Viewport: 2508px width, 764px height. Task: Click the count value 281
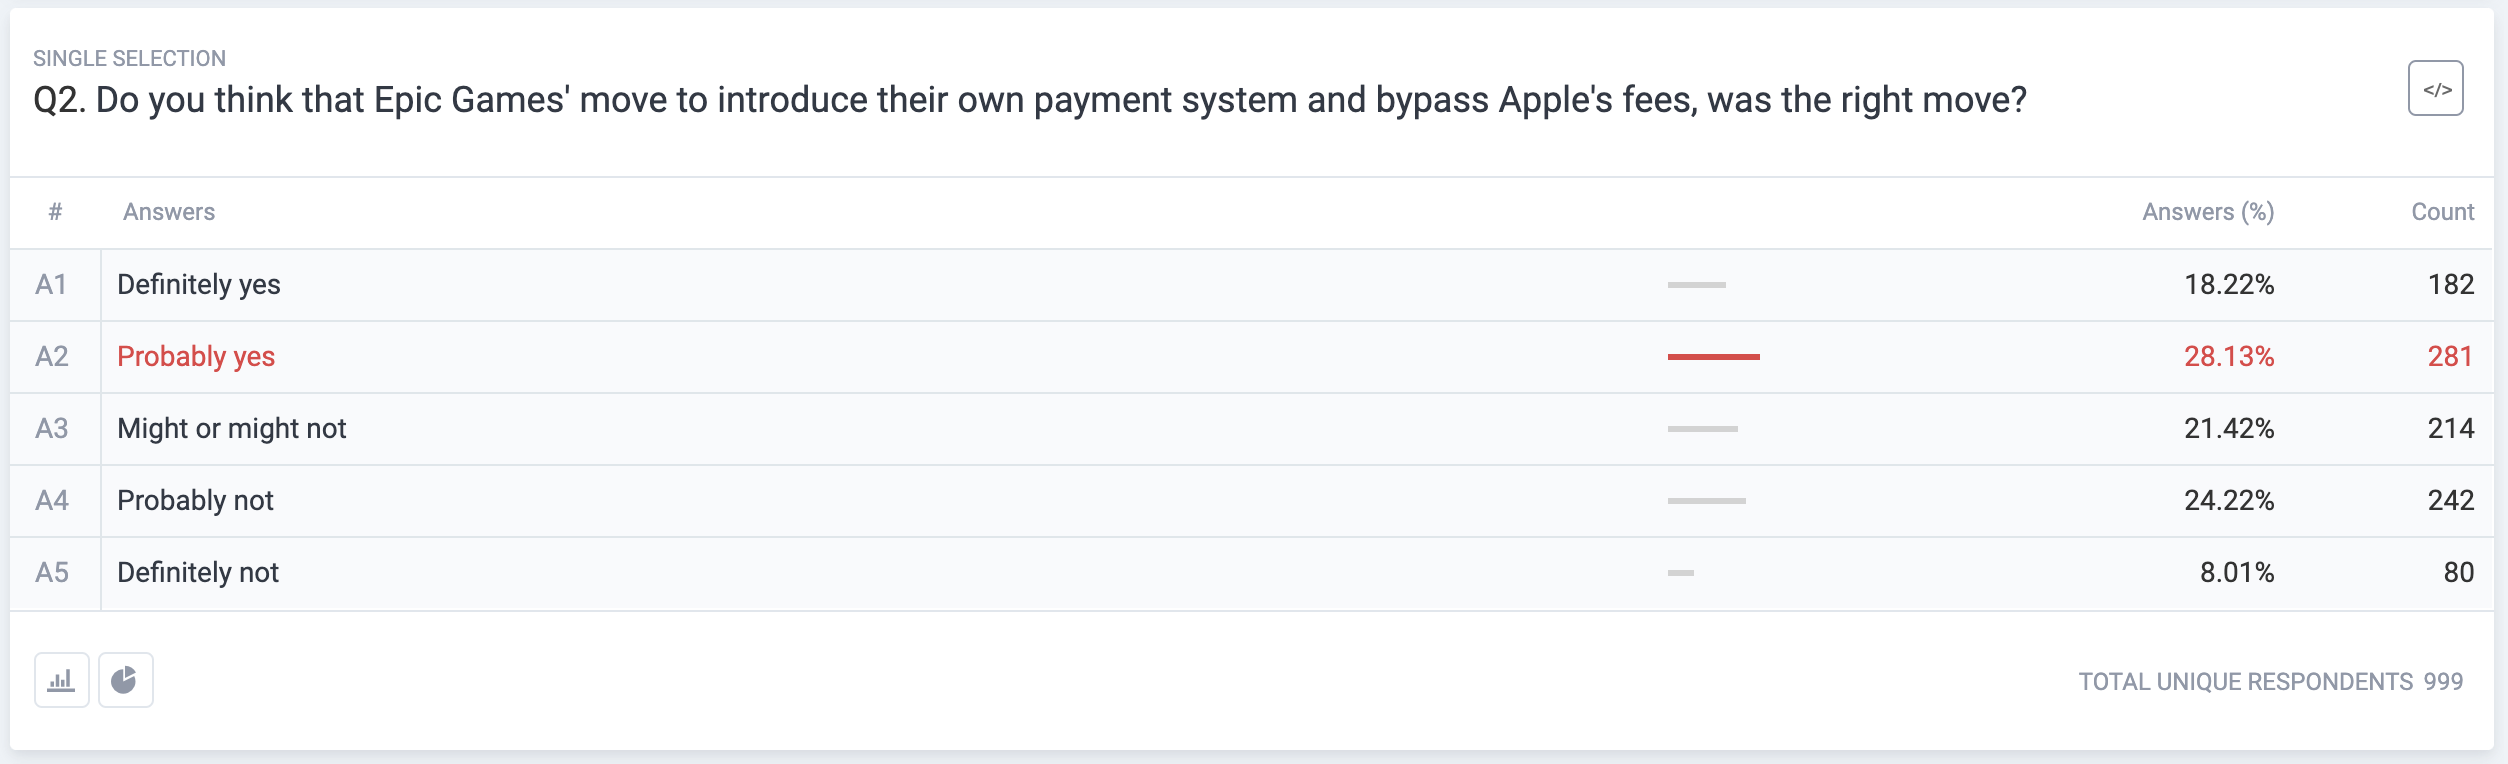click(2450, 356)
